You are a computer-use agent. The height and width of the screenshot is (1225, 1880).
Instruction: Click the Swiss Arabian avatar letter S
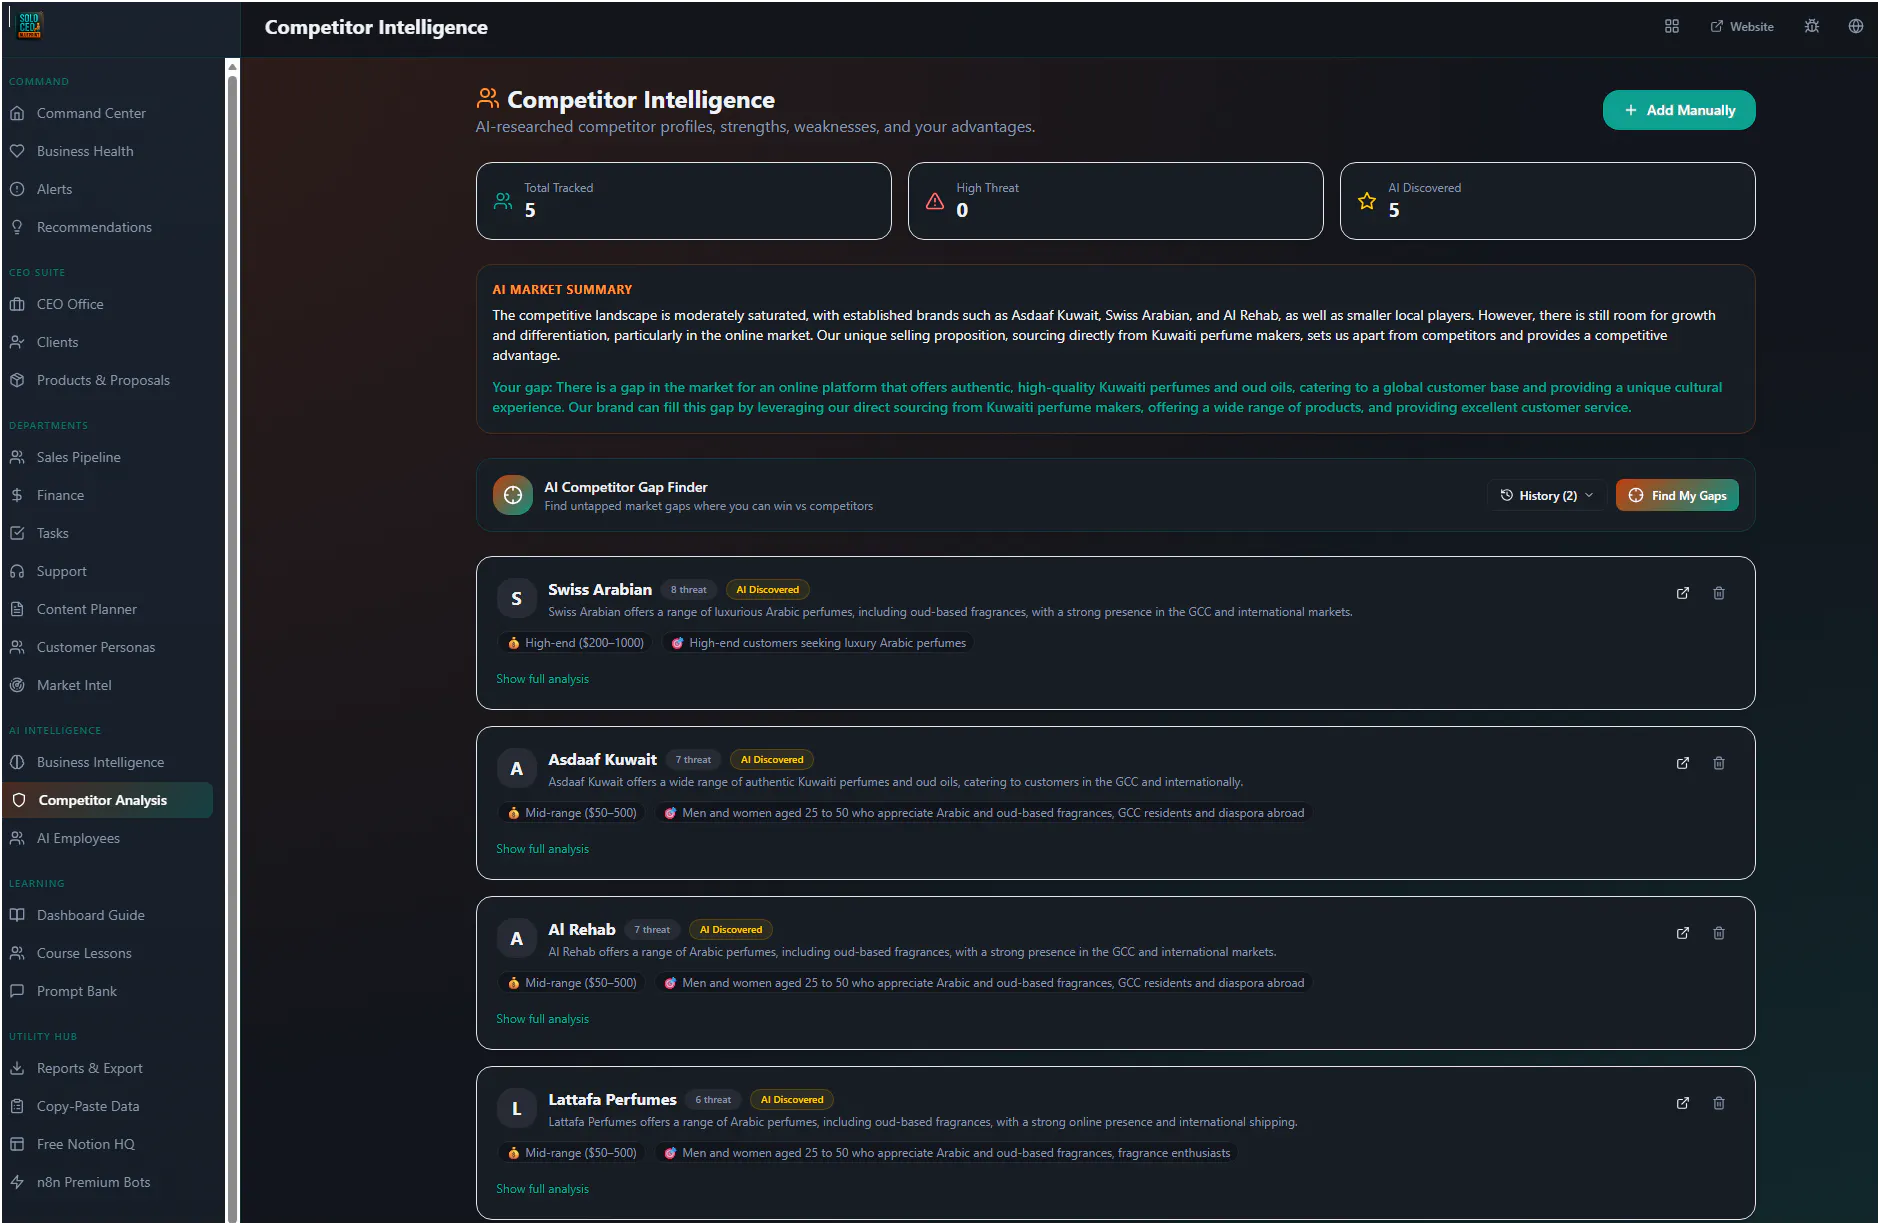(516, 599)
